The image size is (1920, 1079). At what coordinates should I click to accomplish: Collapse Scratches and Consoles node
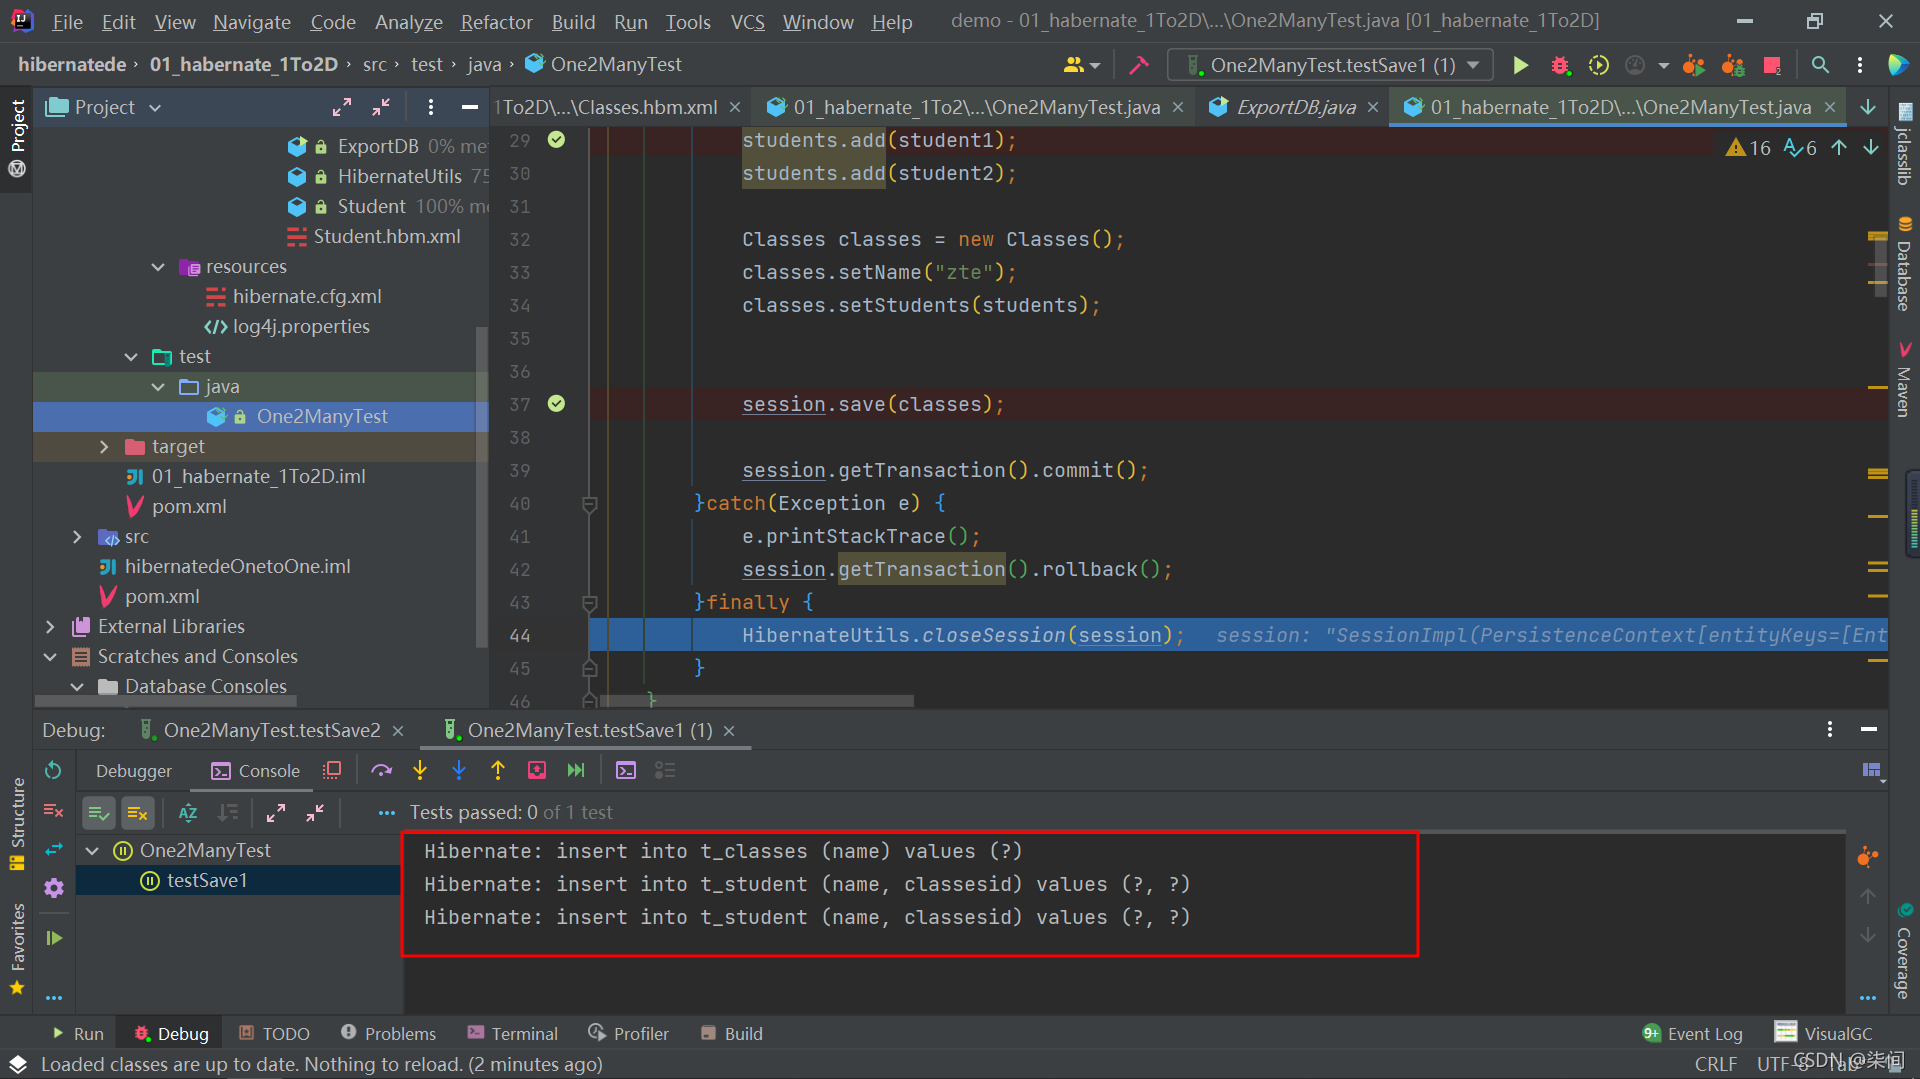50,657
